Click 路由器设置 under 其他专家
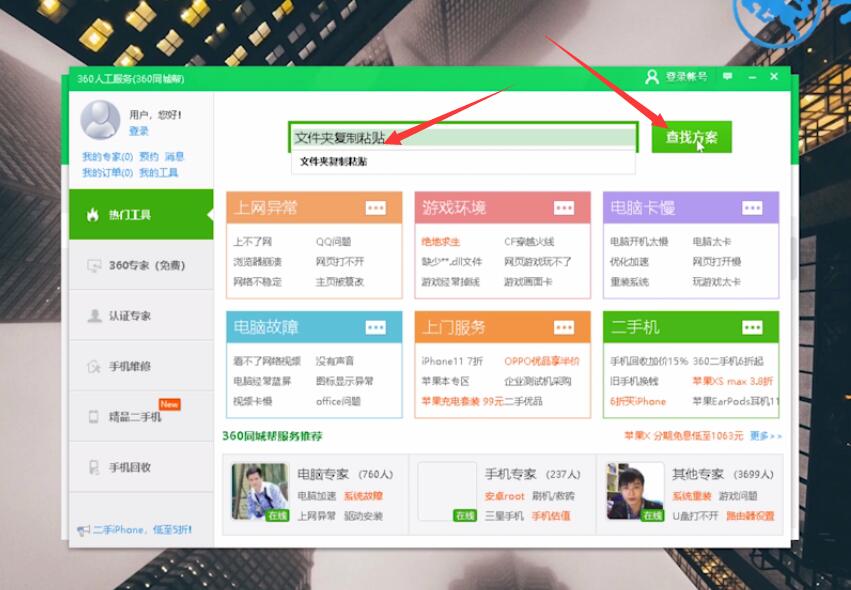Screen dimensions: 851x590 coord(750,516)
